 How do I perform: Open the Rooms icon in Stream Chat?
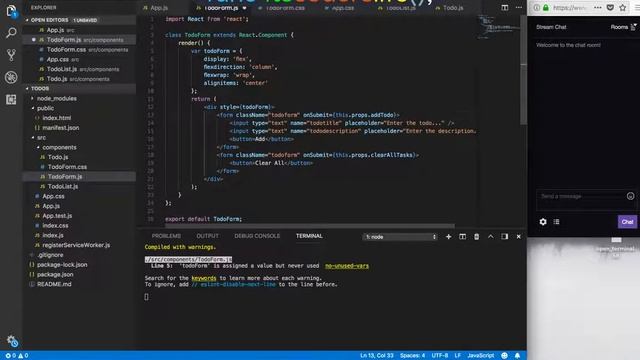click(633, 27)
